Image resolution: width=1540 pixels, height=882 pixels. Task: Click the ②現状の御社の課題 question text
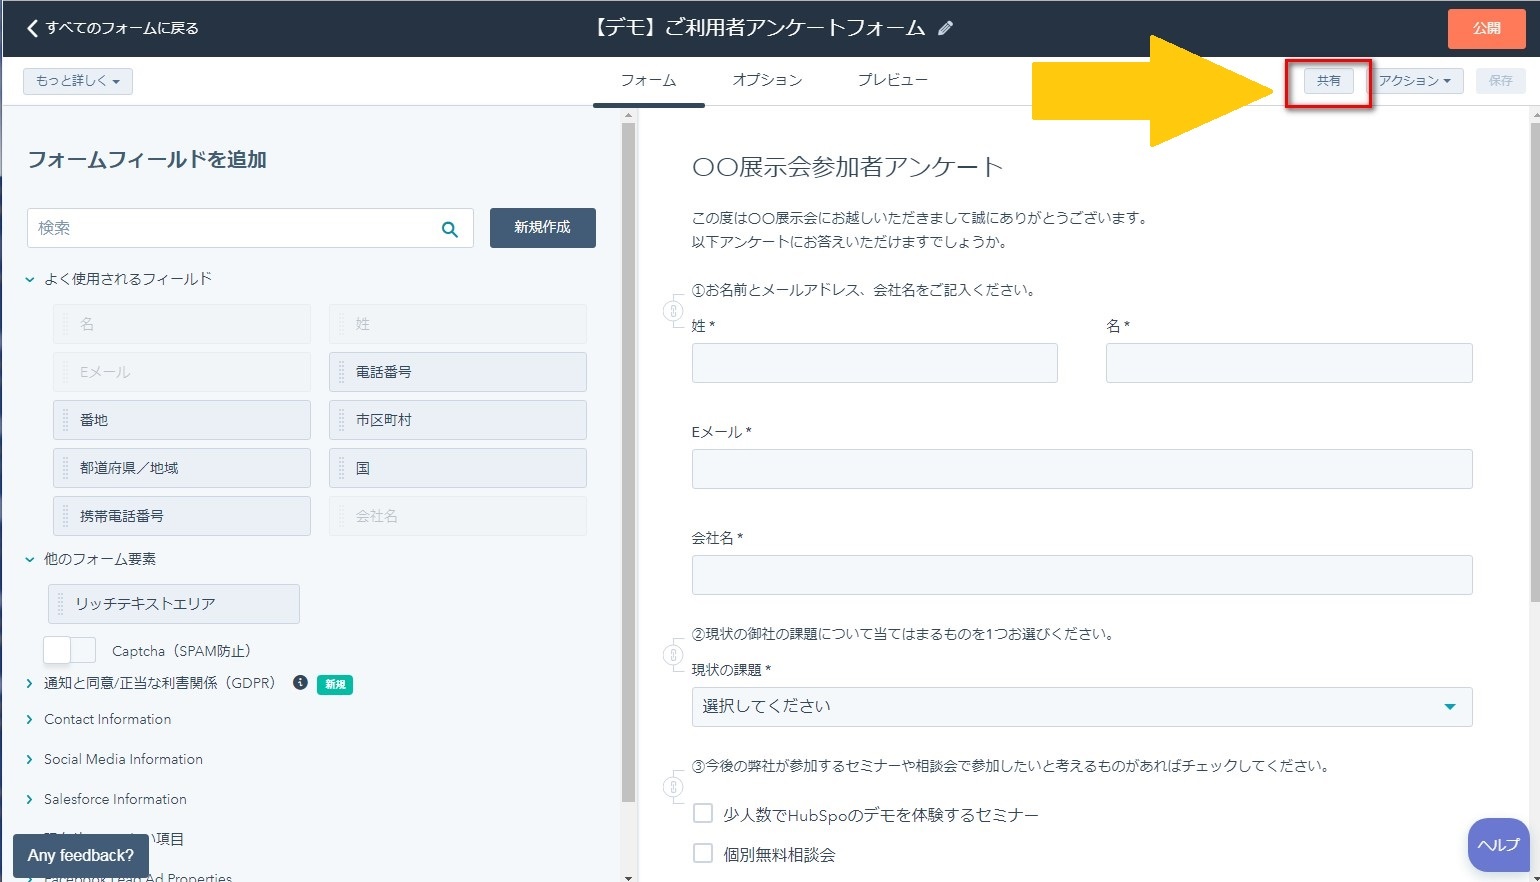click(905, 634)
